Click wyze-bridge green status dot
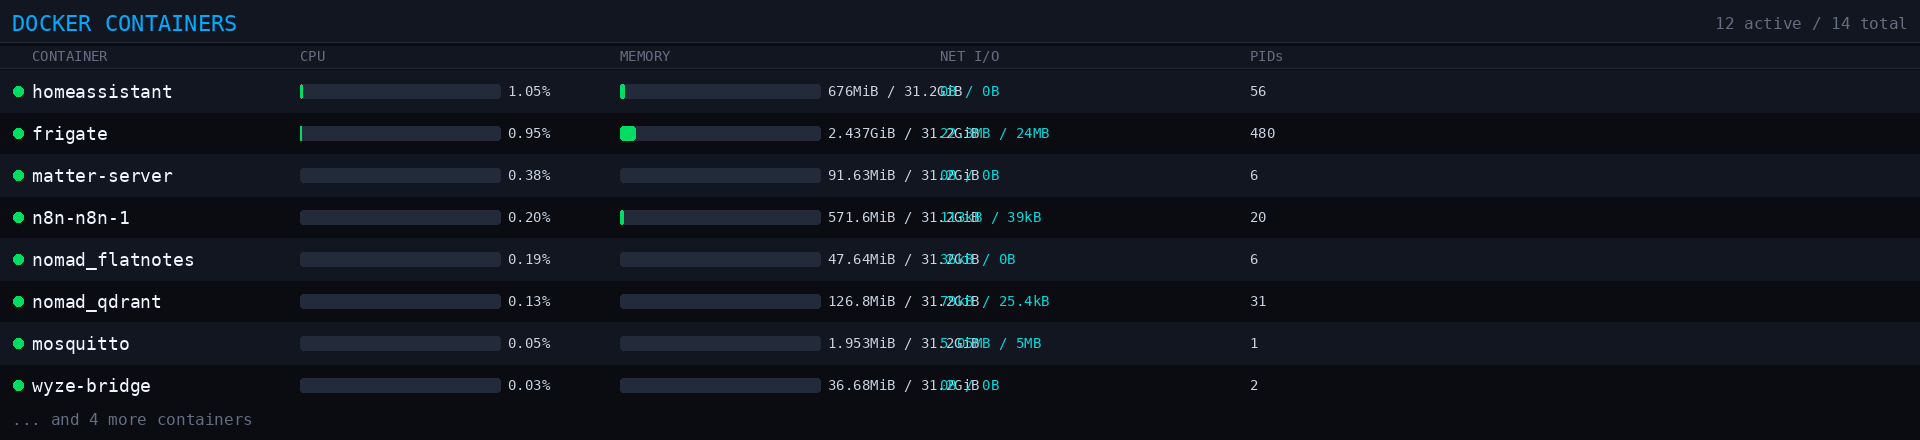This screenshot has width=1920, height=440. coord(18,386)
